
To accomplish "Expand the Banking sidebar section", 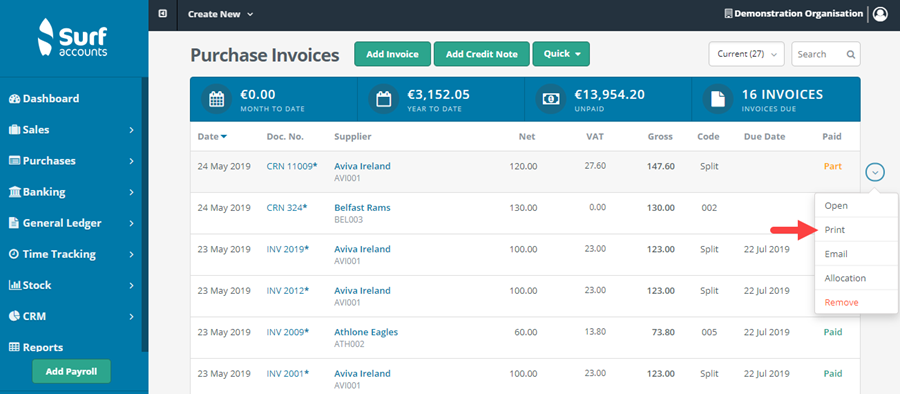I will (72, 192).
